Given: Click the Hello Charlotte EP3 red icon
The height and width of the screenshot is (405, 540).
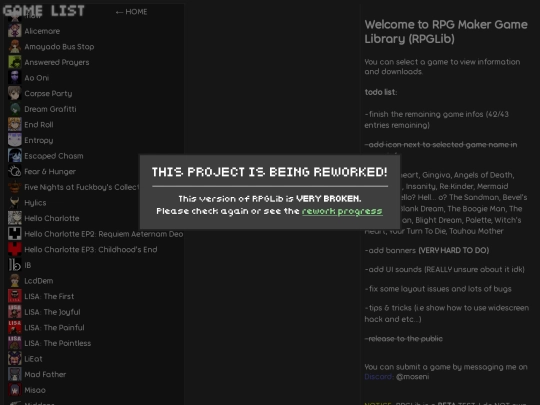Looking at the screenshot, I should [14, 249].
